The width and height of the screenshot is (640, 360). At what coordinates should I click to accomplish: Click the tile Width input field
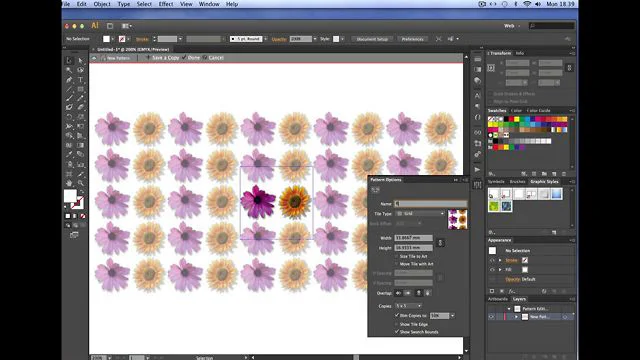[x=413, y=238]
